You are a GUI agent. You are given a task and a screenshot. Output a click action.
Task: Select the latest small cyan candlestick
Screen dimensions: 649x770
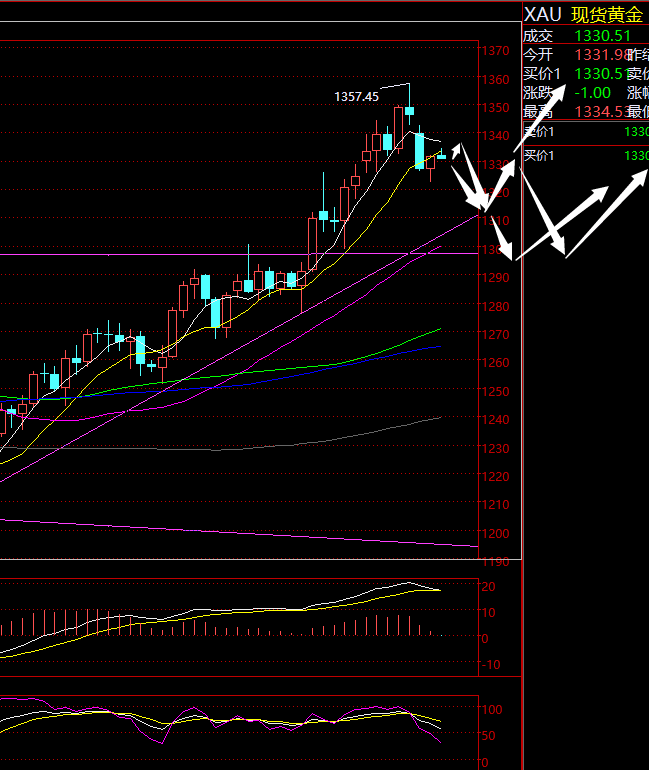click(441, 155)
